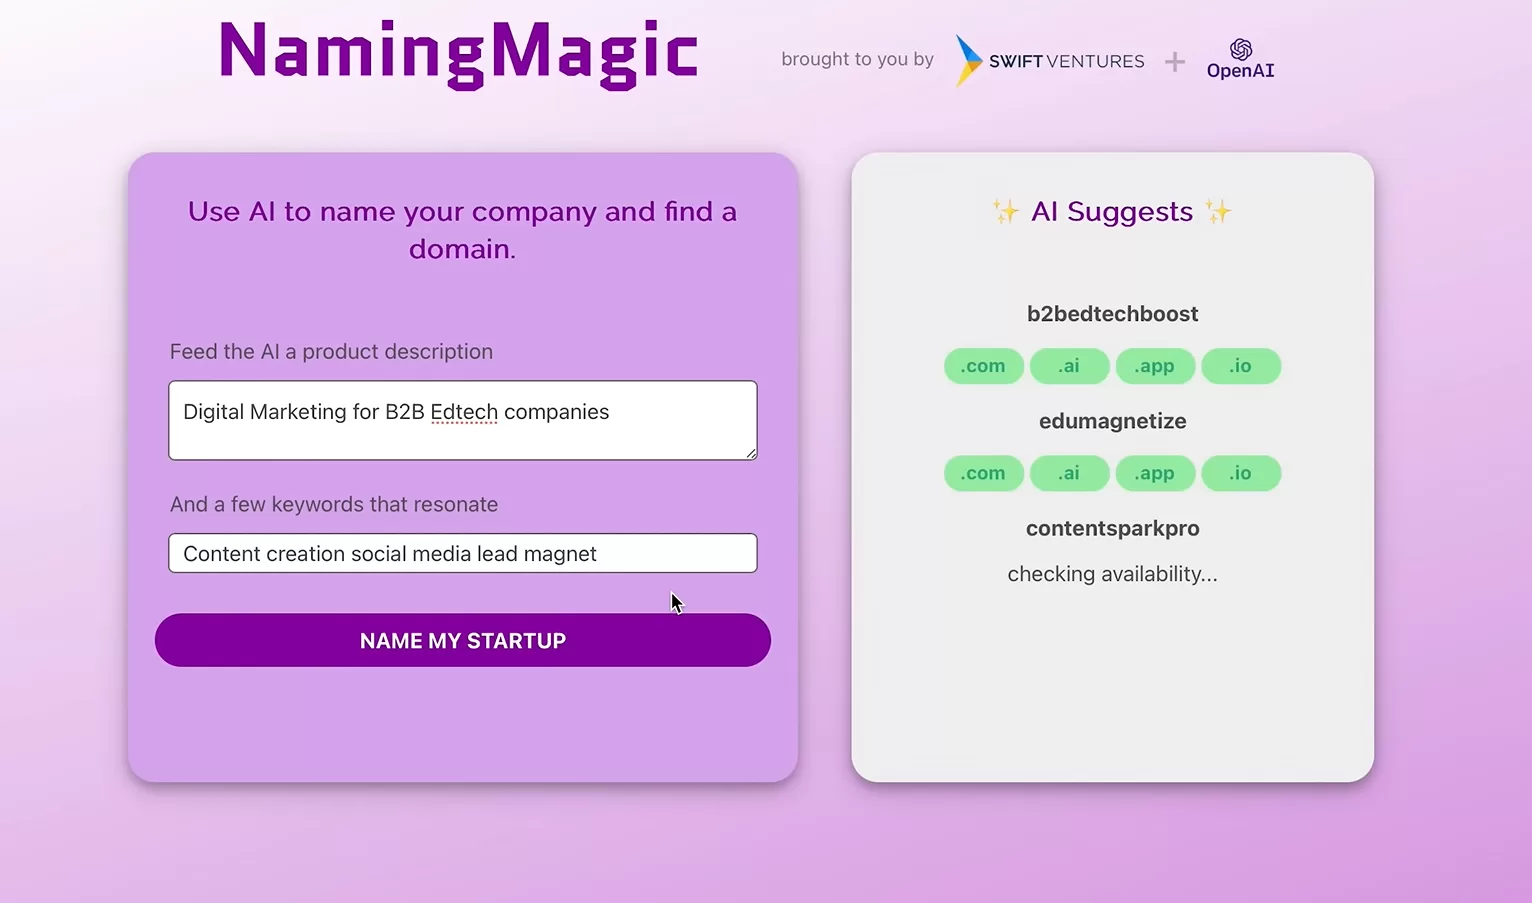This screenshot has width=1532, height=903.
Task: Select the keywords input field
Action: coord(462,553)
